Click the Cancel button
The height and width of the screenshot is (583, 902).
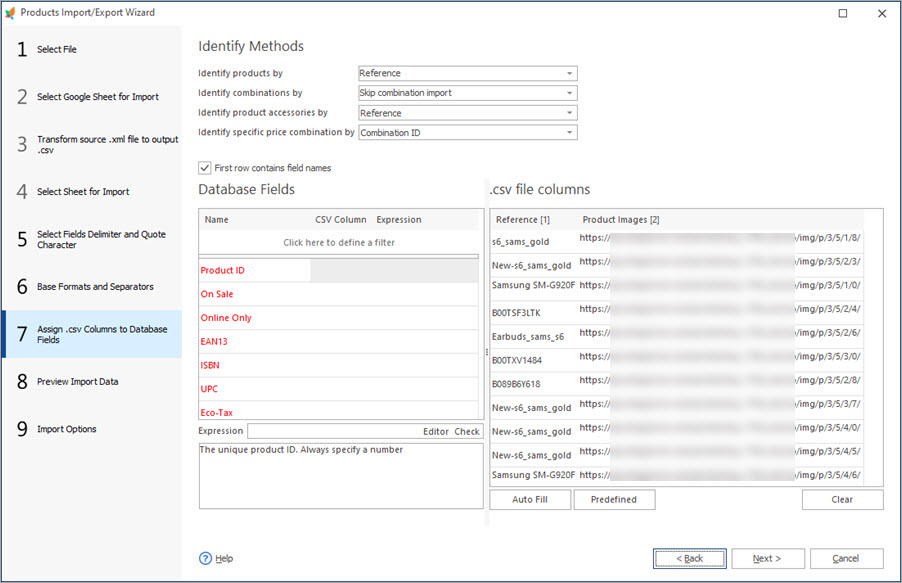(x=846, y=558)
